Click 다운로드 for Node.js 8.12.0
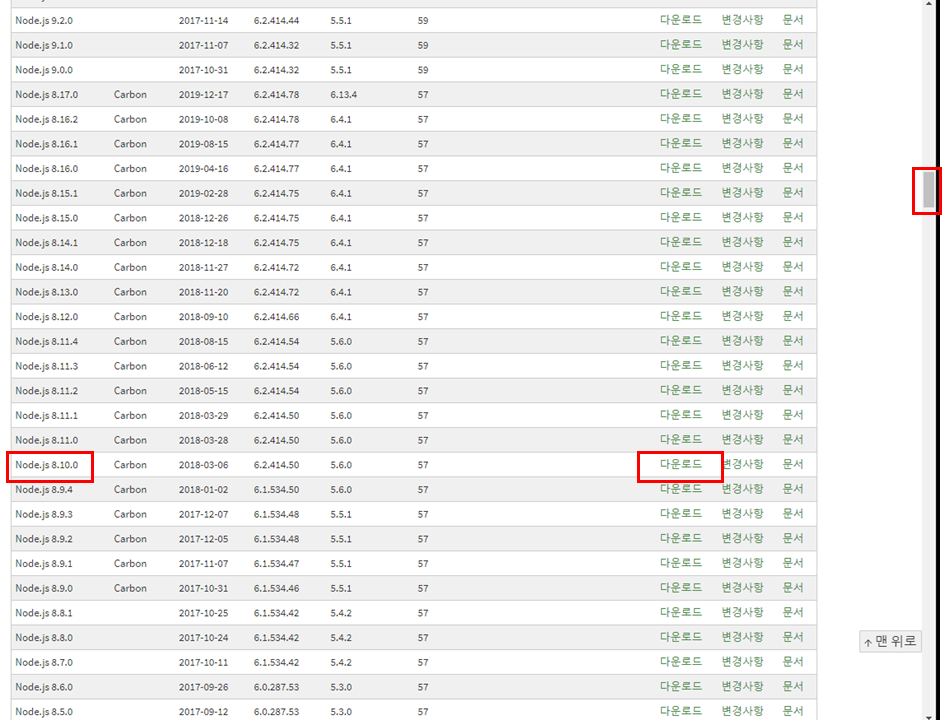This screenshot has height=720, width=942. 681,316
